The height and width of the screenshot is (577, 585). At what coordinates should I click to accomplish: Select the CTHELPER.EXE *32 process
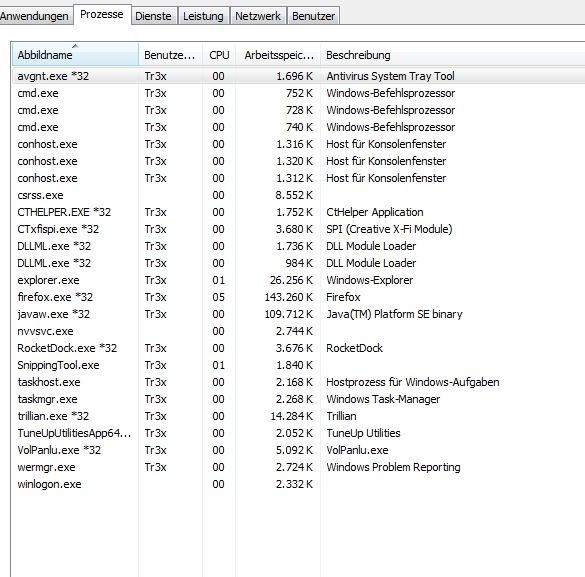[298, 212]
